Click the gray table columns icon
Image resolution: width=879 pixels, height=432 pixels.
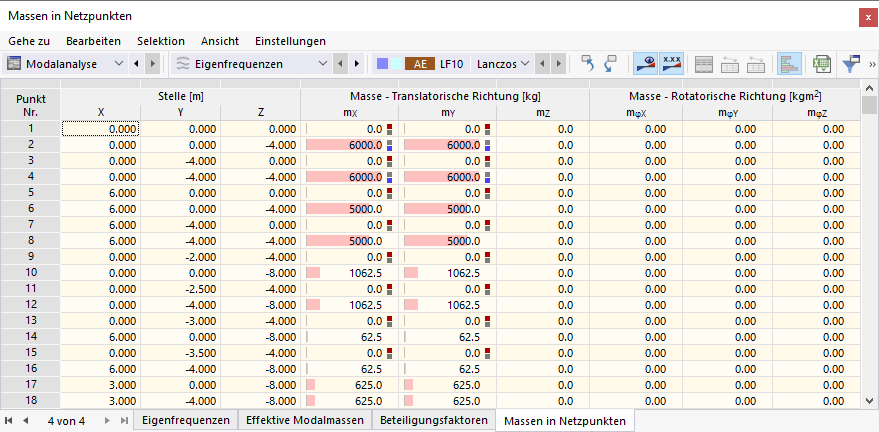pos(704,64)
